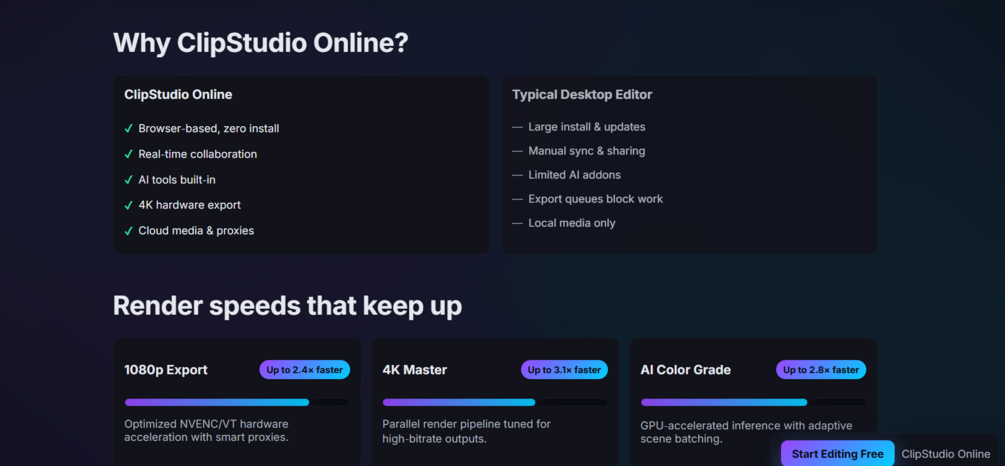
Task: Click the dash beside Limited AI addons
Action: point(517,175)
